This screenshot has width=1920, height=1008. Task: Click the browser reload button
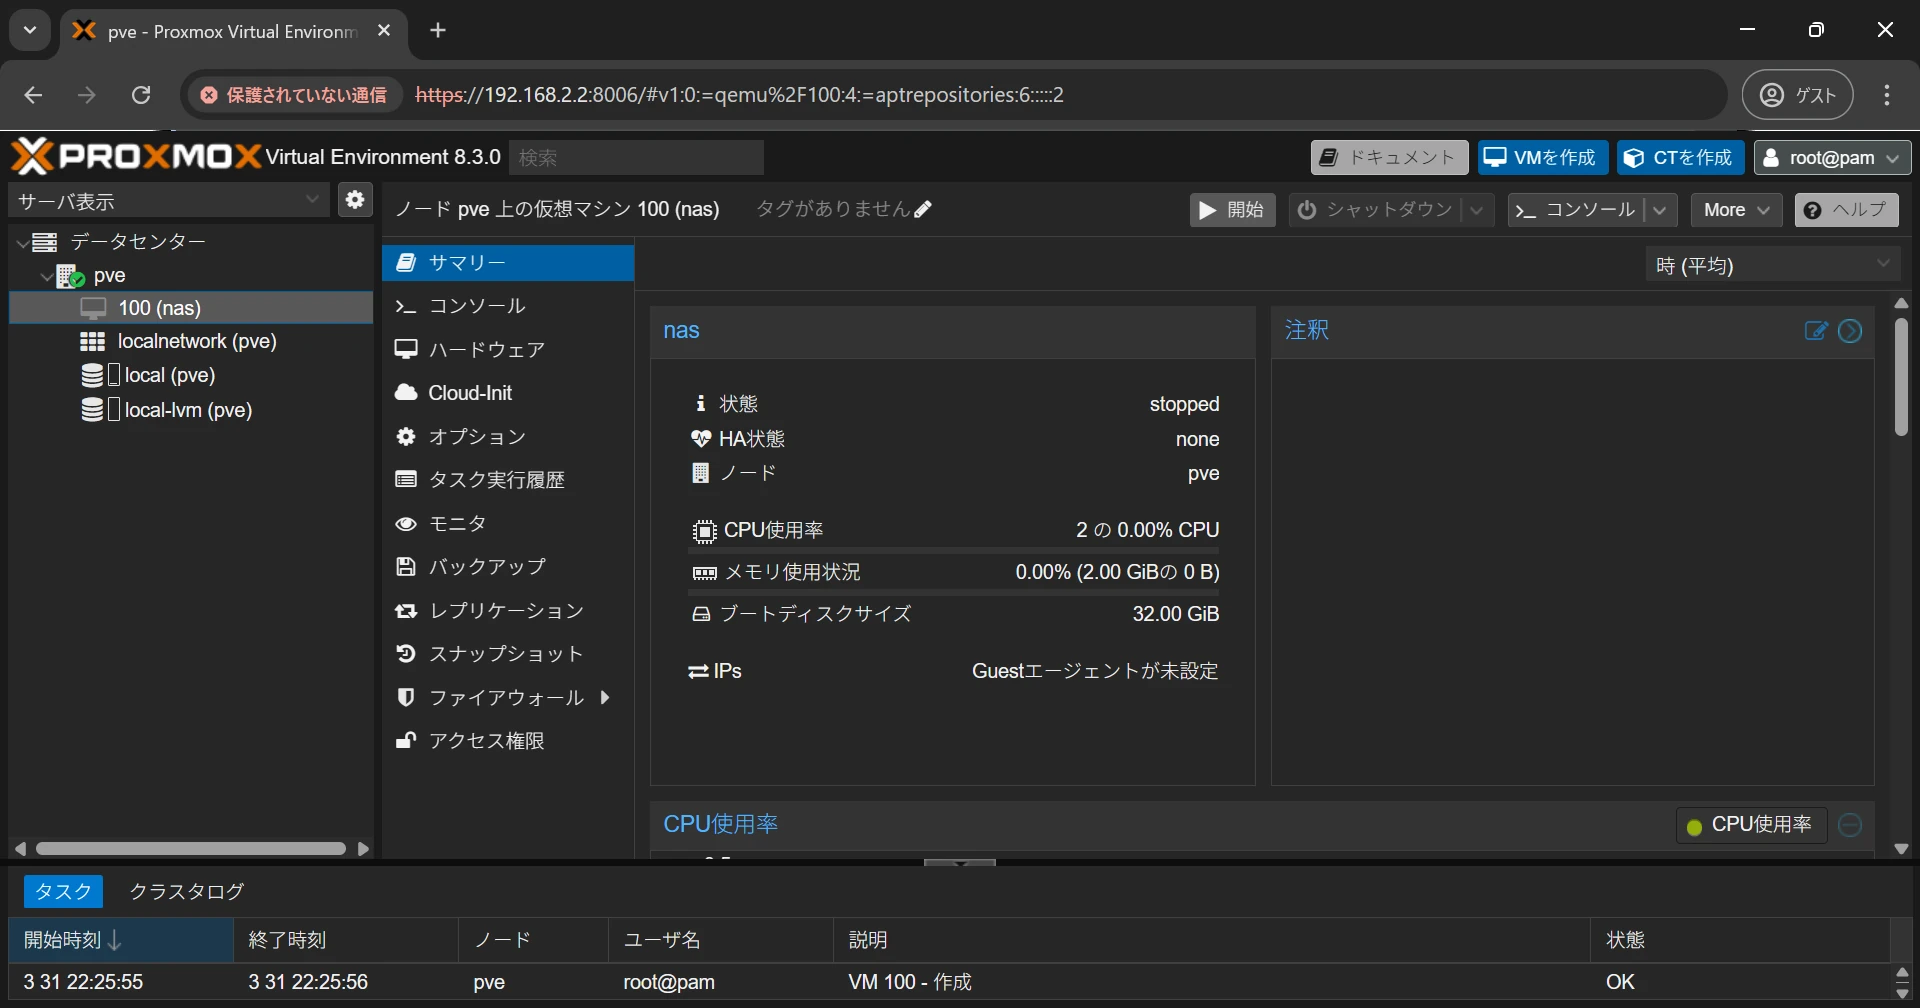pyautogui.click(x=141, y=95)
